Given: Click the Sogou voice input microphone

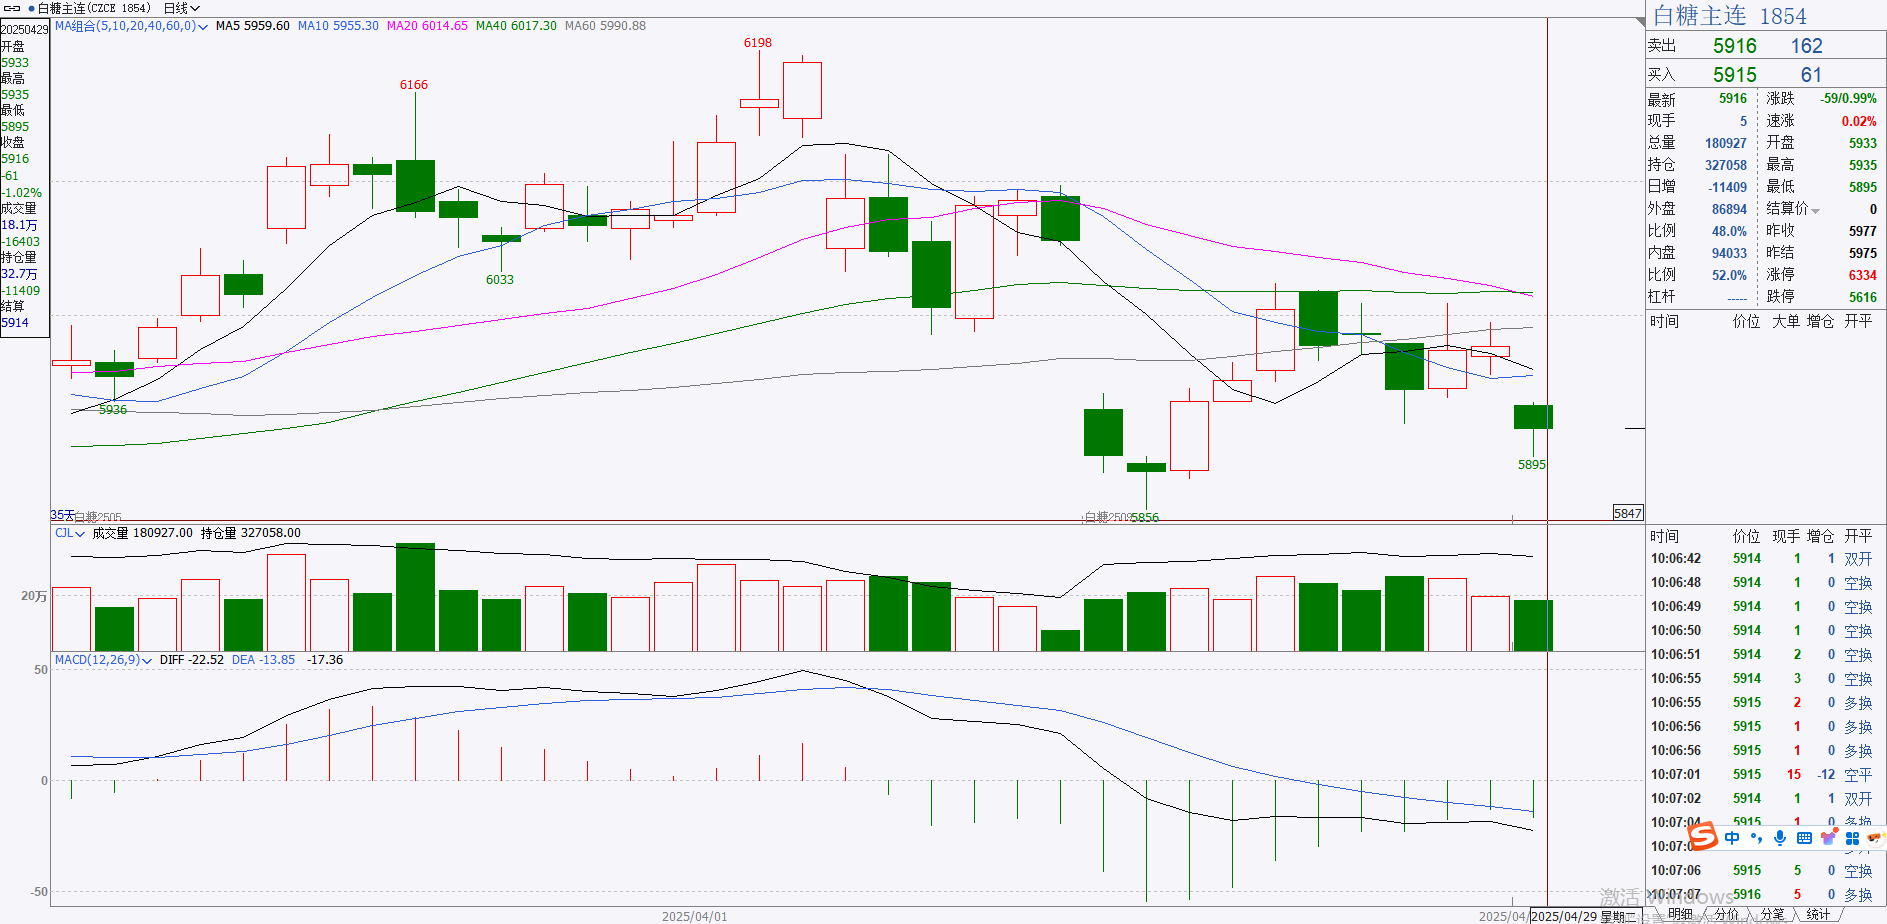Looking at the screenshot, I should point(1780,838).
